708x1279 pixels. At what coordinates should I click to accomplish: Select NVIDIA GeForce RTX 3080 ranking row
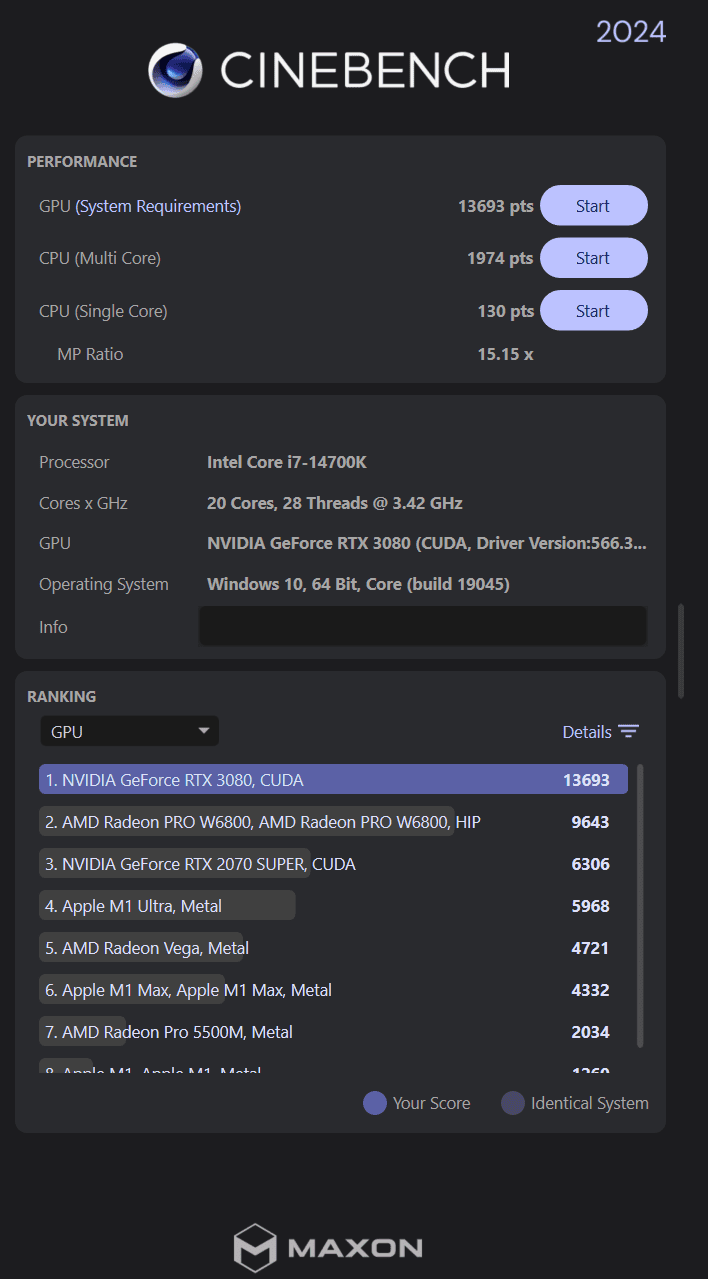pyautogui.click(x=333, y=780)
